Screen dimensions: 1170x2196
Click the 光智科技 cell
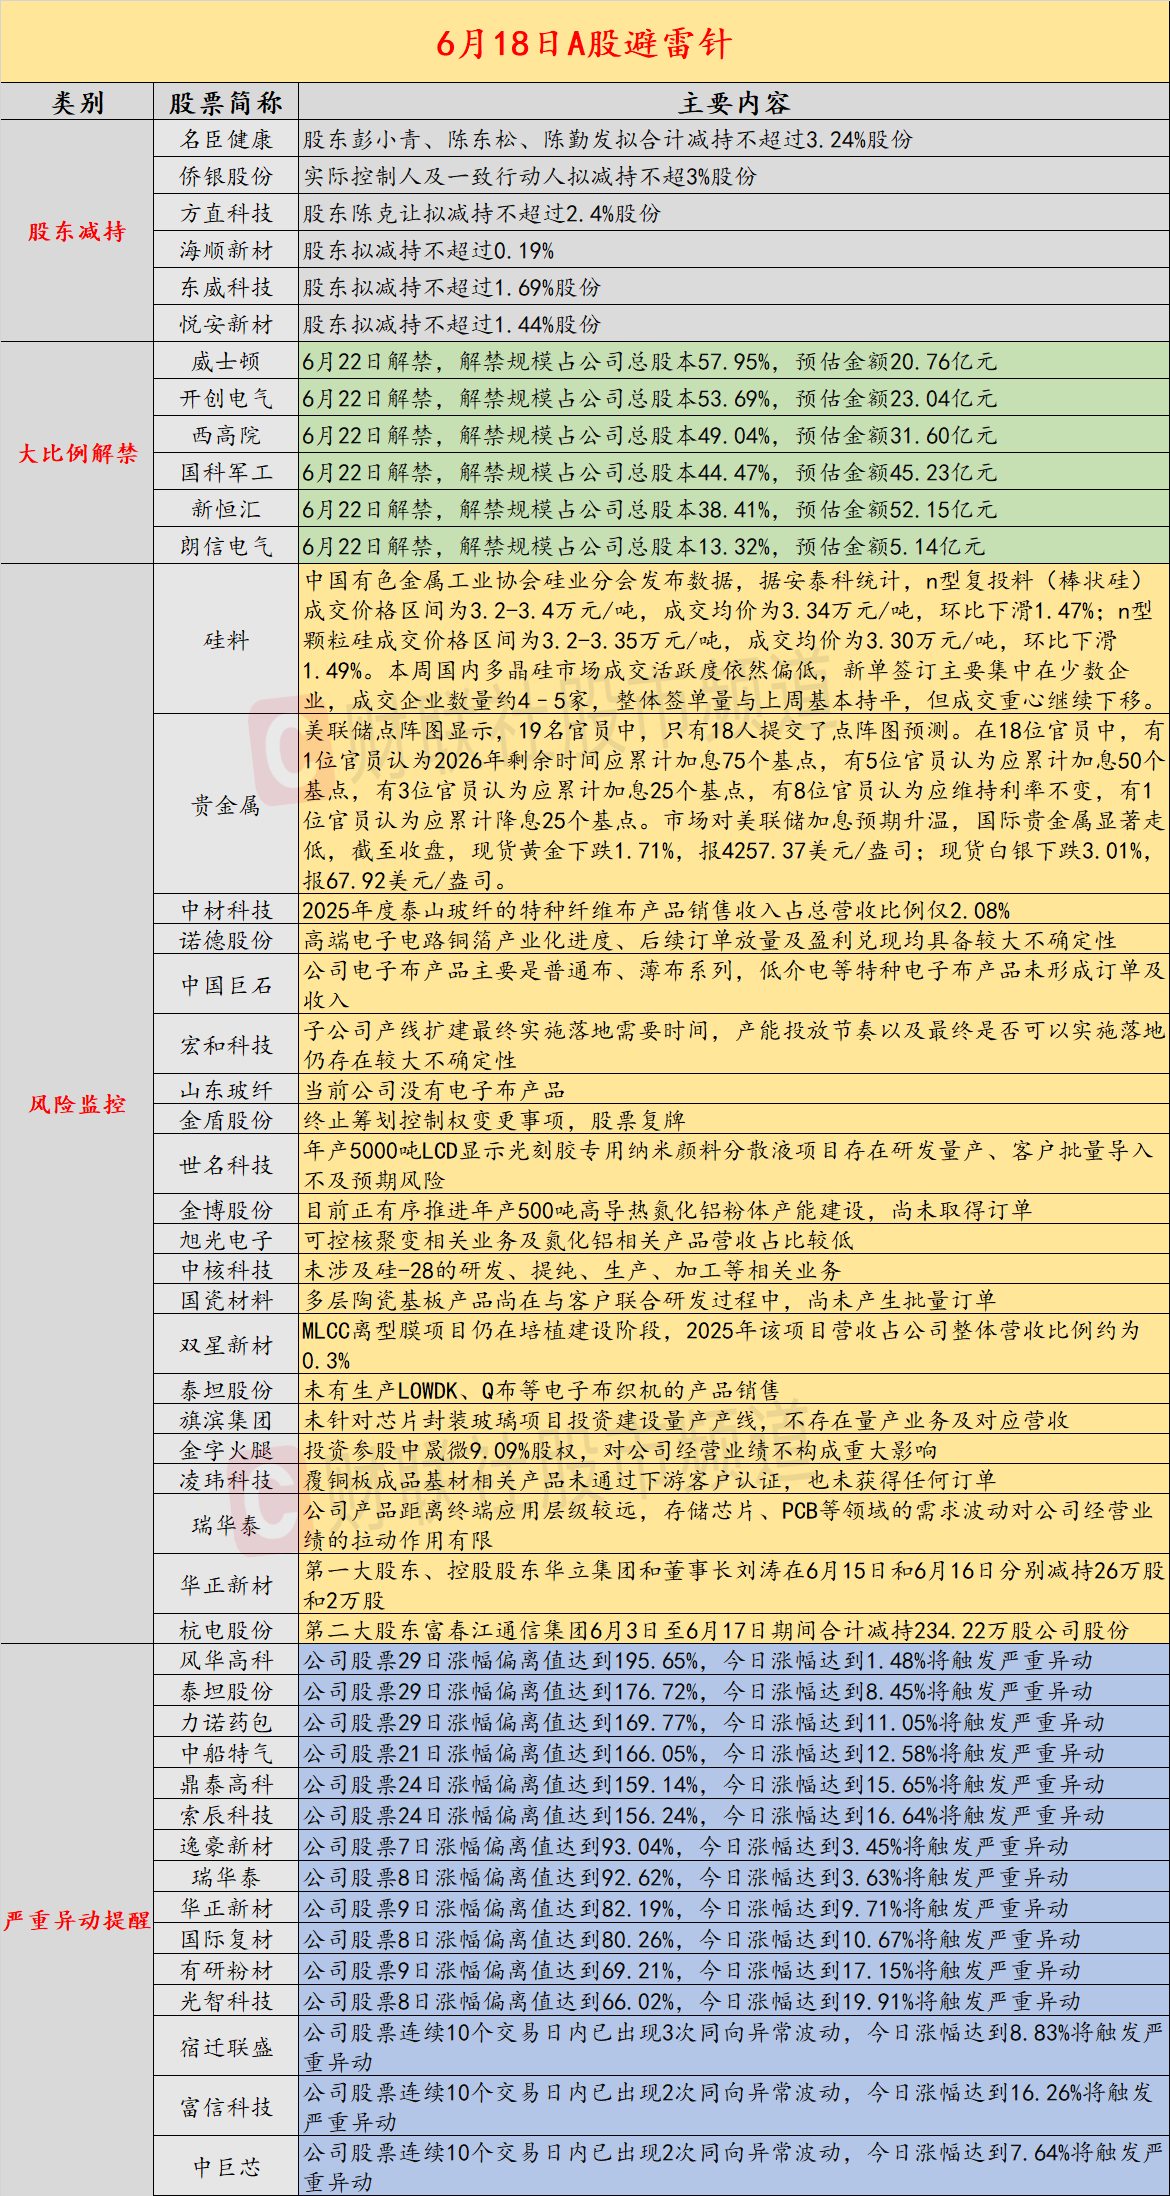pyautogui.click(x=226, y=2001)
